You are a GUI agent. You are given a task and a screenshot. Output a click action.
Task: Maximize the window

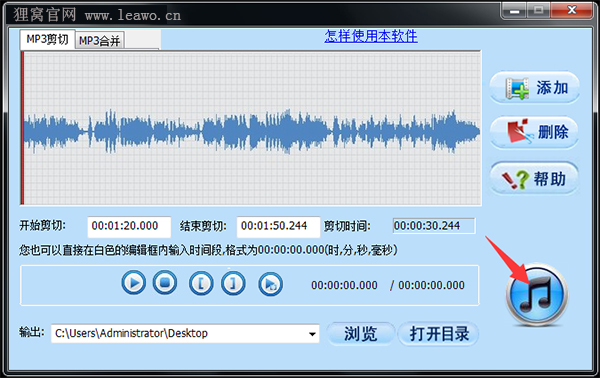[538, 10]
